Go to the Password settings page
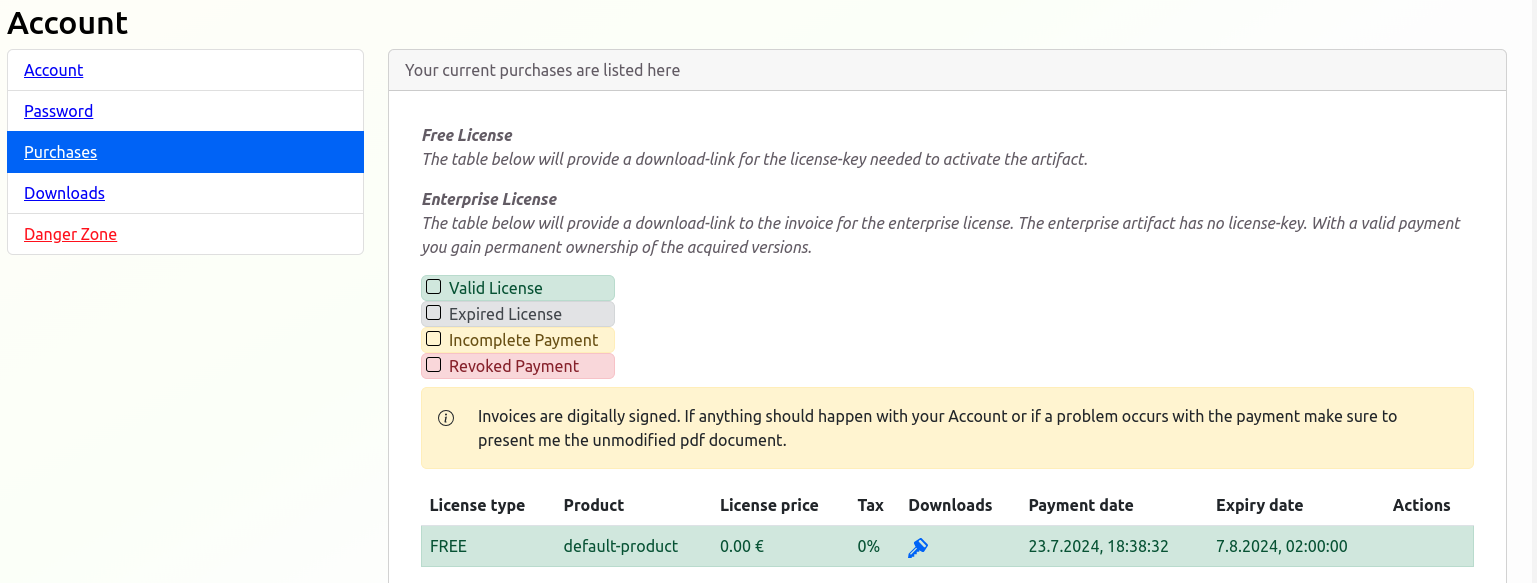This screenshot has width=1537, height=583. (58, 111)
